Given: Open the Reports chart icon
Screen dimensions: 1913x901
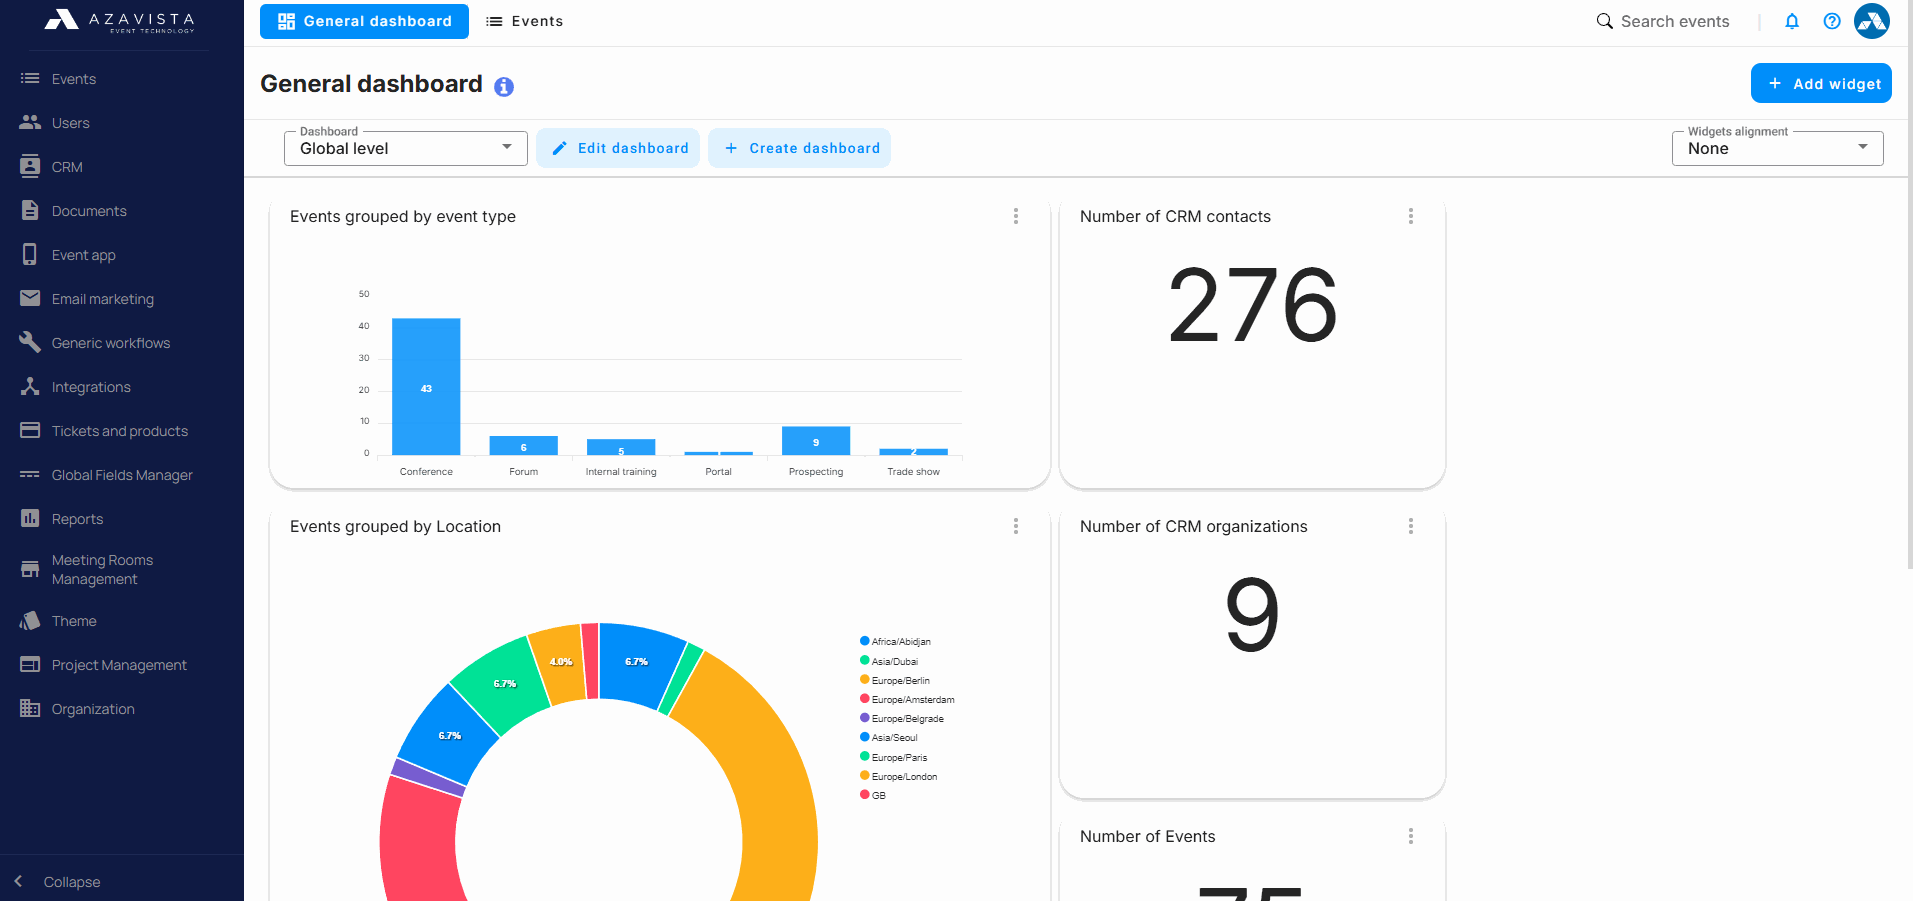Looking at the screenshot, I should coord(30,518).
